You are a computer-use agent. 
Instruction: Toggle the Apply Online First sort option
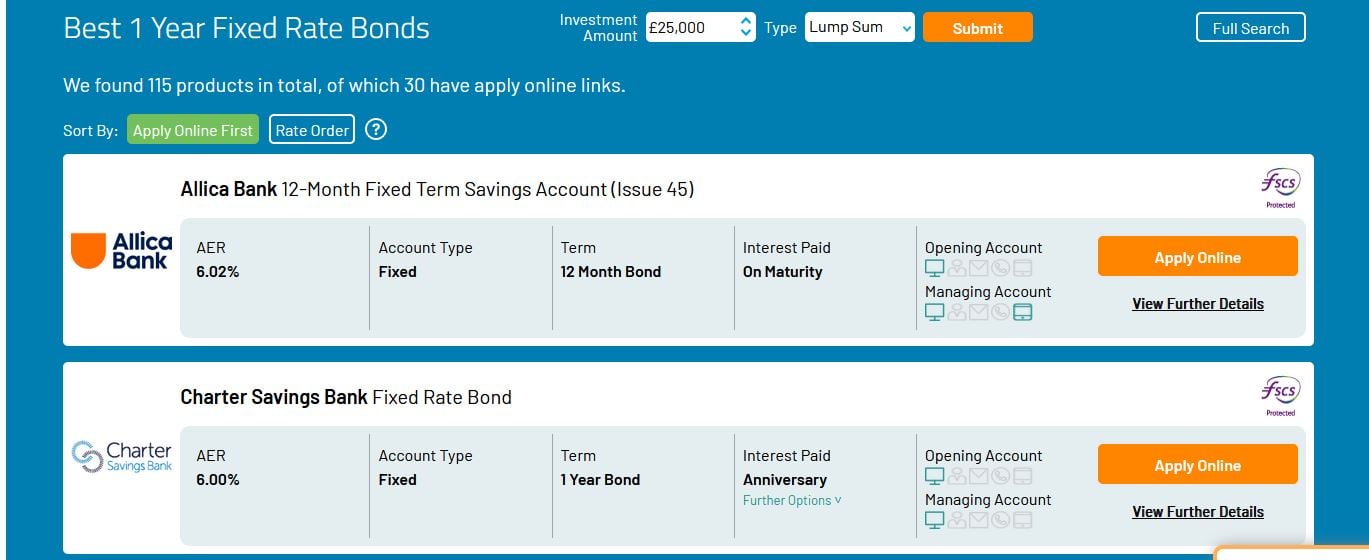(x=193, y=130)
